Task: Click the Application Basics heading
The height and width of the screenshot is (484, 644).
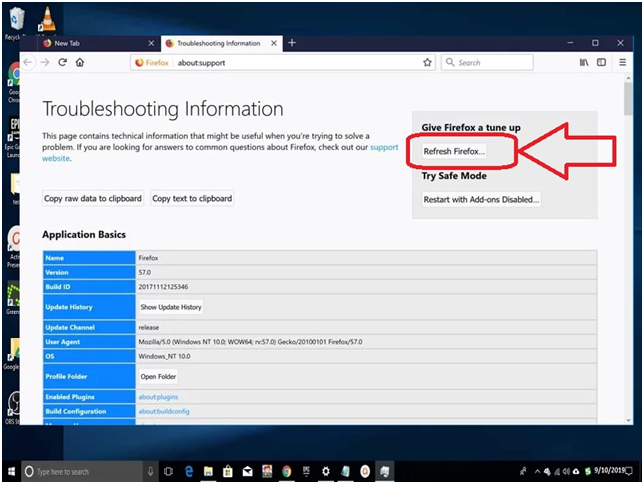Action: pos(84,235)
